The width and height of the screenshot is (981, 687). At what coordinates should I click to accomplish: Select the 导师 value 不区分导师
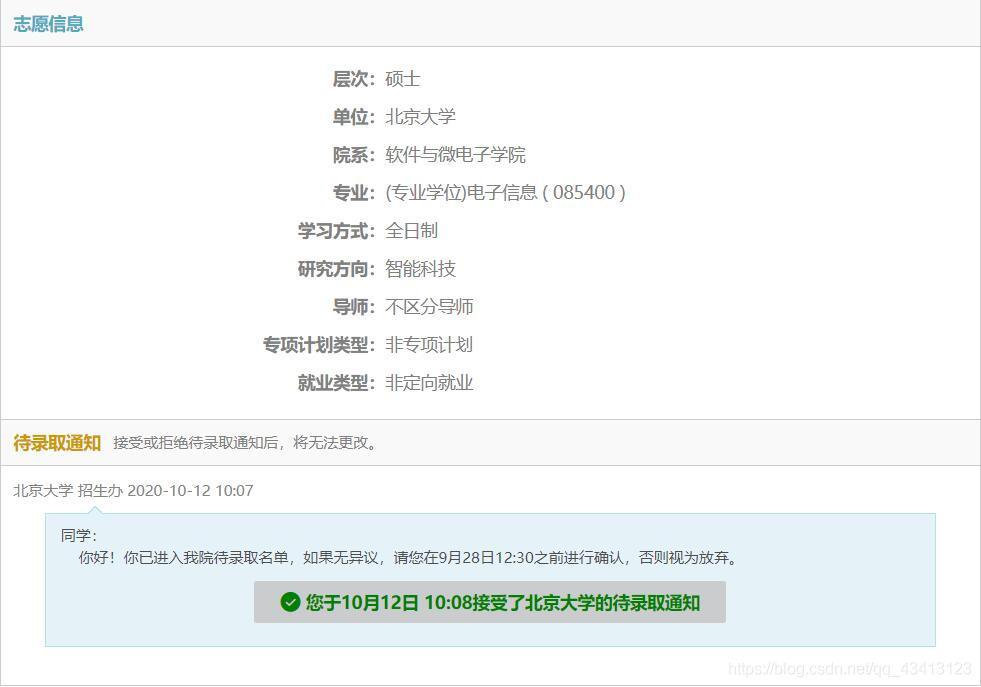pos(429,307)
